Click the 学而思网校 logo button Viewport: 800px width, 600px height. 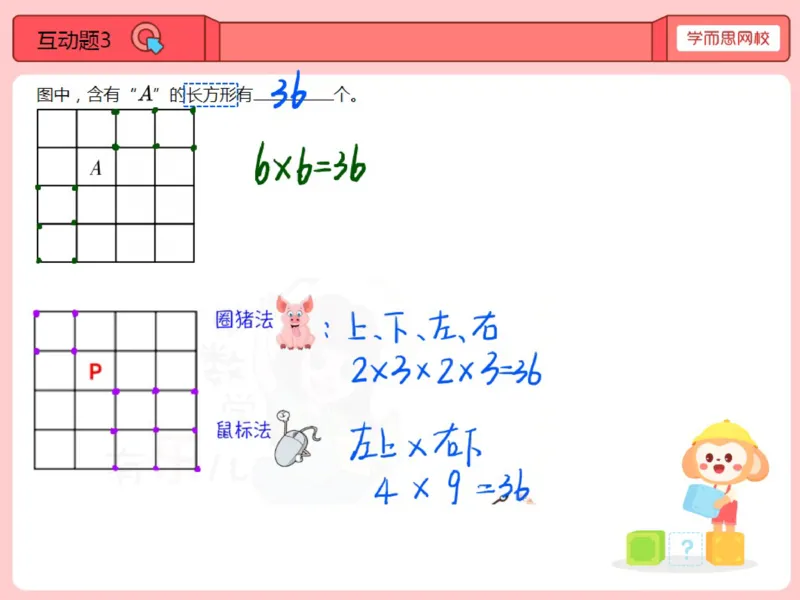(x=728, y=38)
